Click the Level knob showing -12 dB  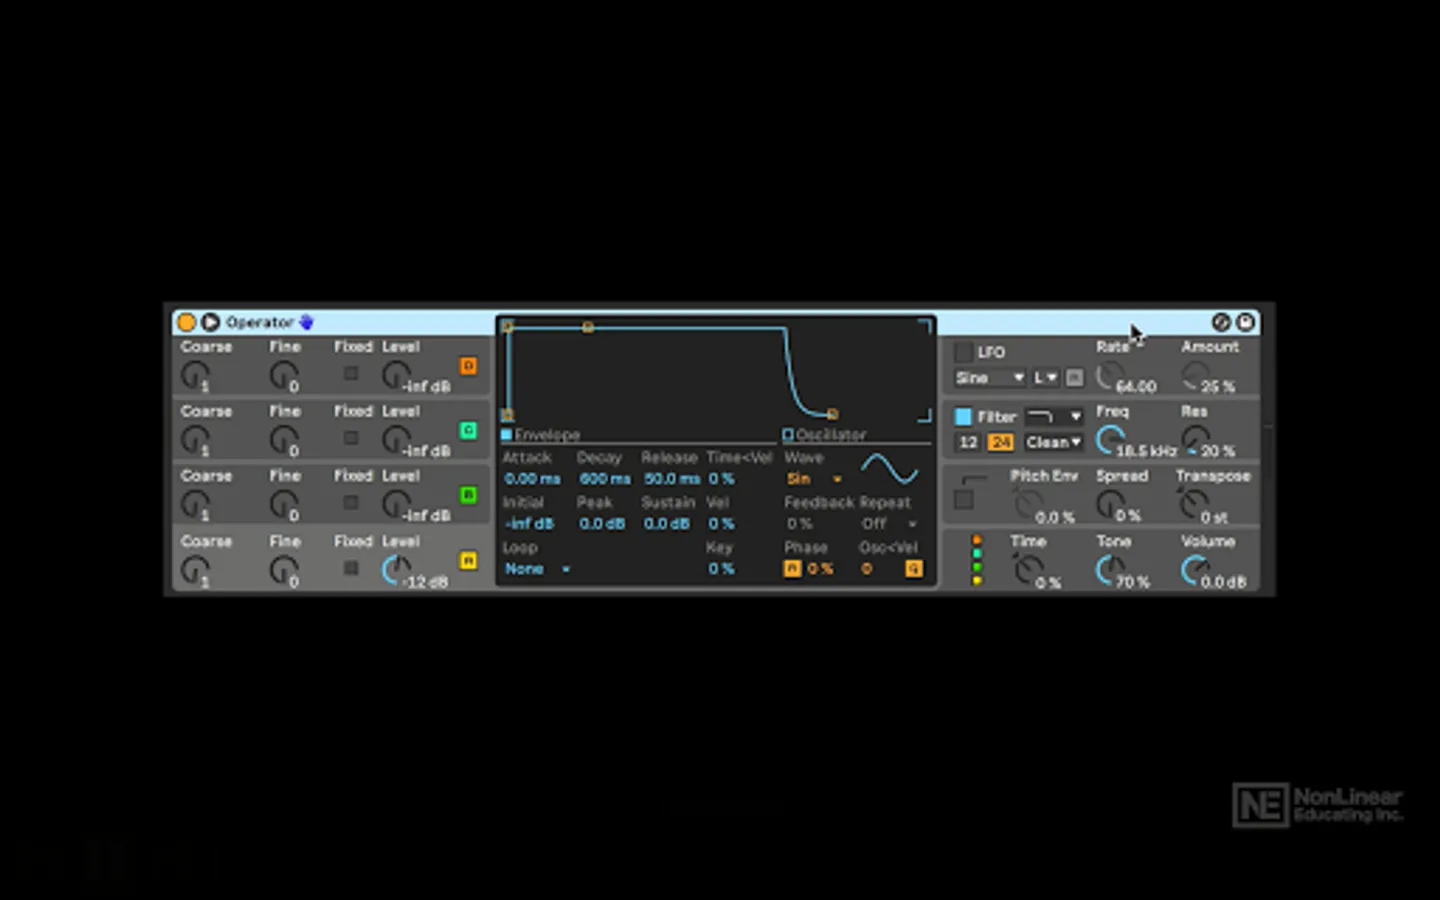click(x=396, y=570)
